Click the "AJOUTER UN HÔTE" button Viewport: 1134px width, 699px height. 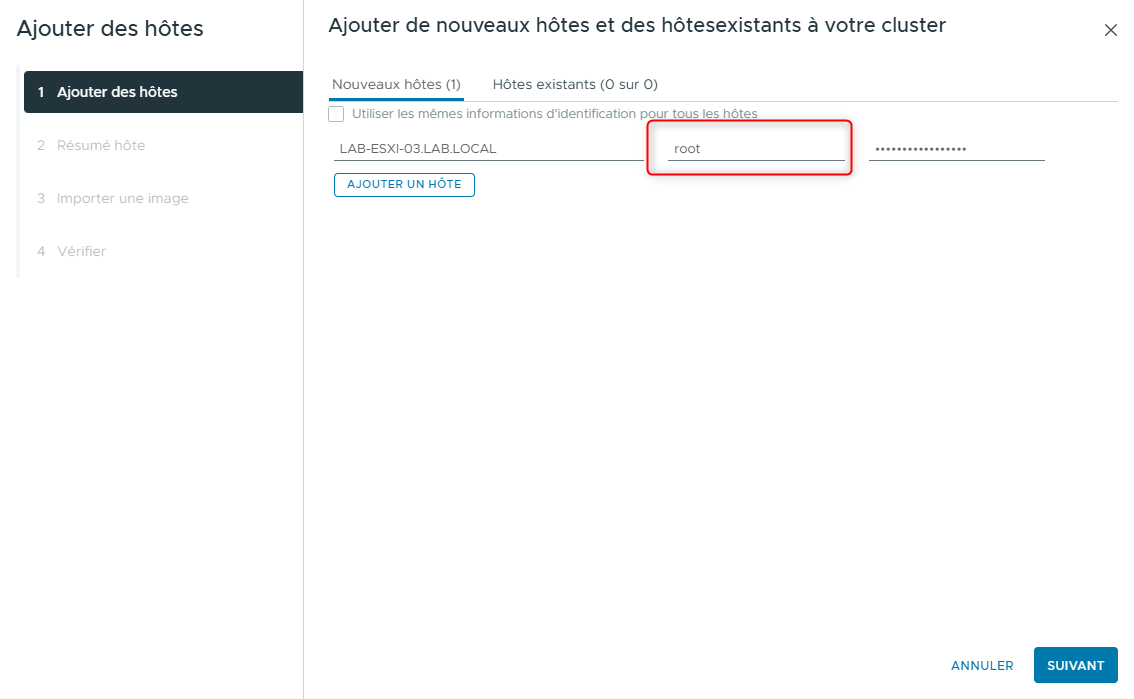coord(404,184)
